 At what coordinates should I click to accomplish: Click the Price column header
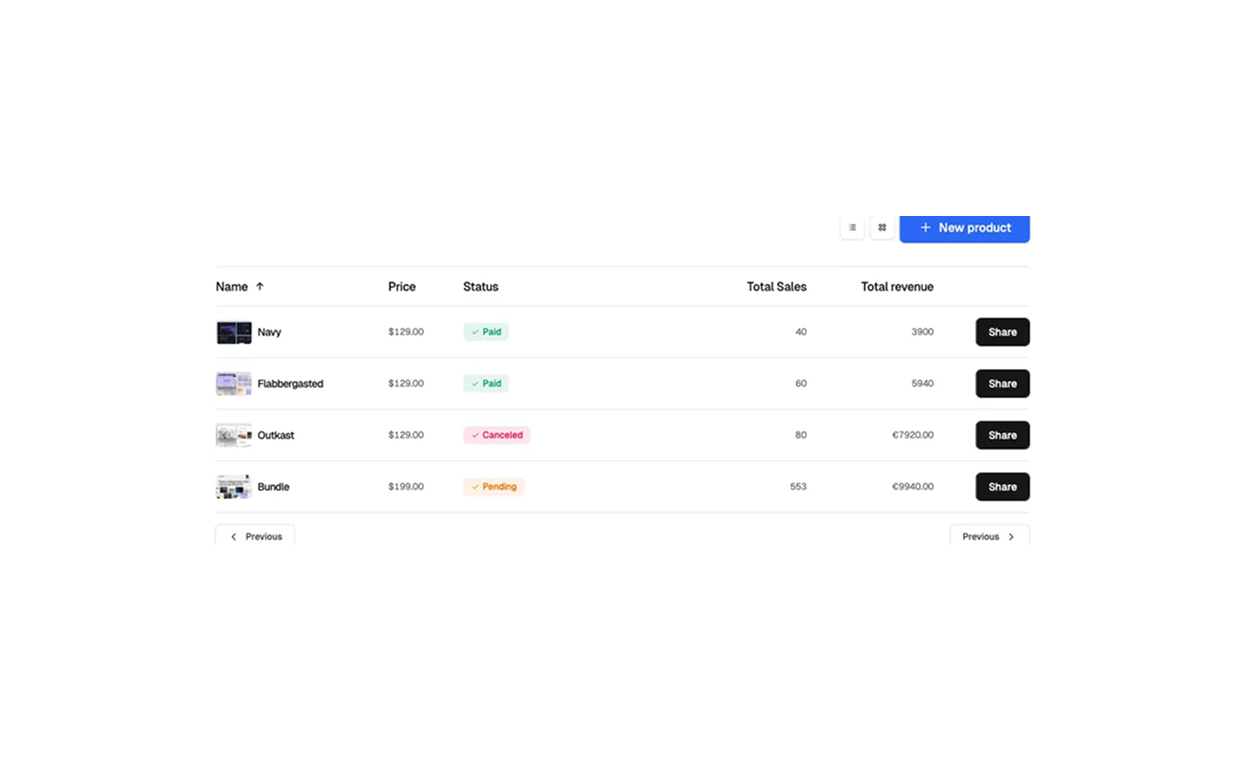click(402, 287)
